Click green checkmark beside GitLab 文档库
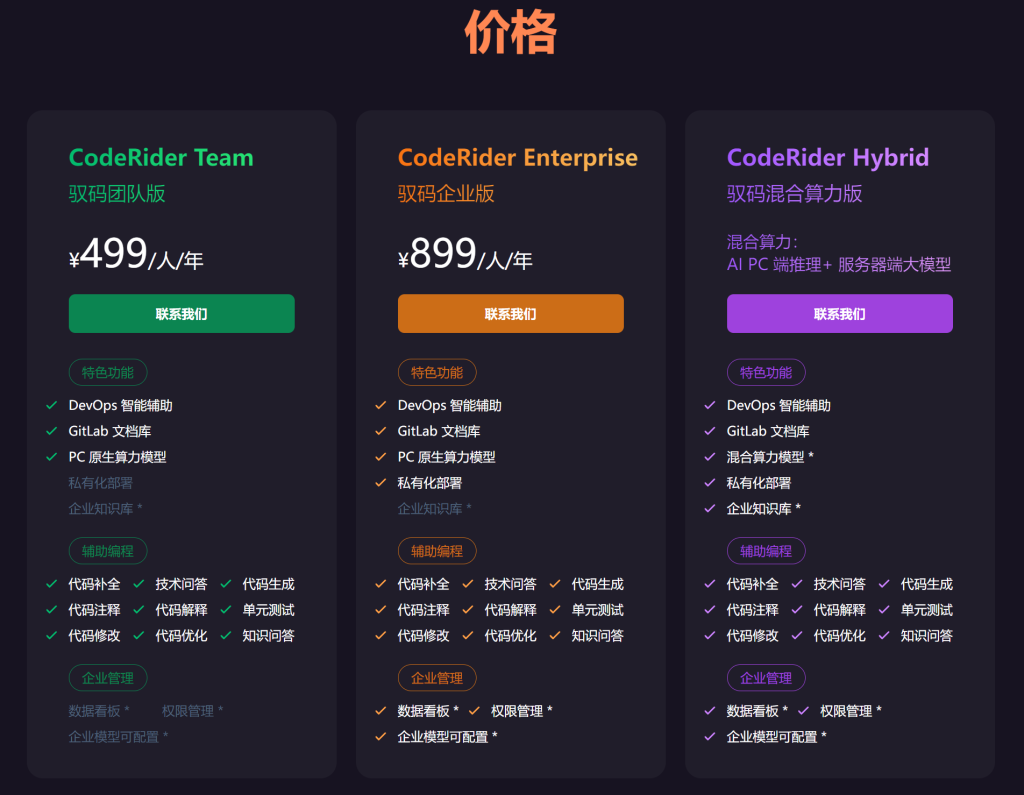Image resolution: width=1024 pixels, height=795 pixels. (52, 431)
